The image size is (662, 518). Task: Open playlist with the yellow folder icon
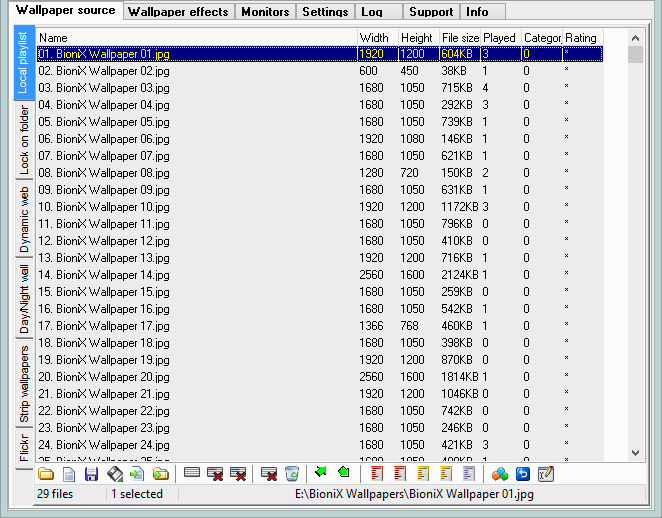[46, 474]
